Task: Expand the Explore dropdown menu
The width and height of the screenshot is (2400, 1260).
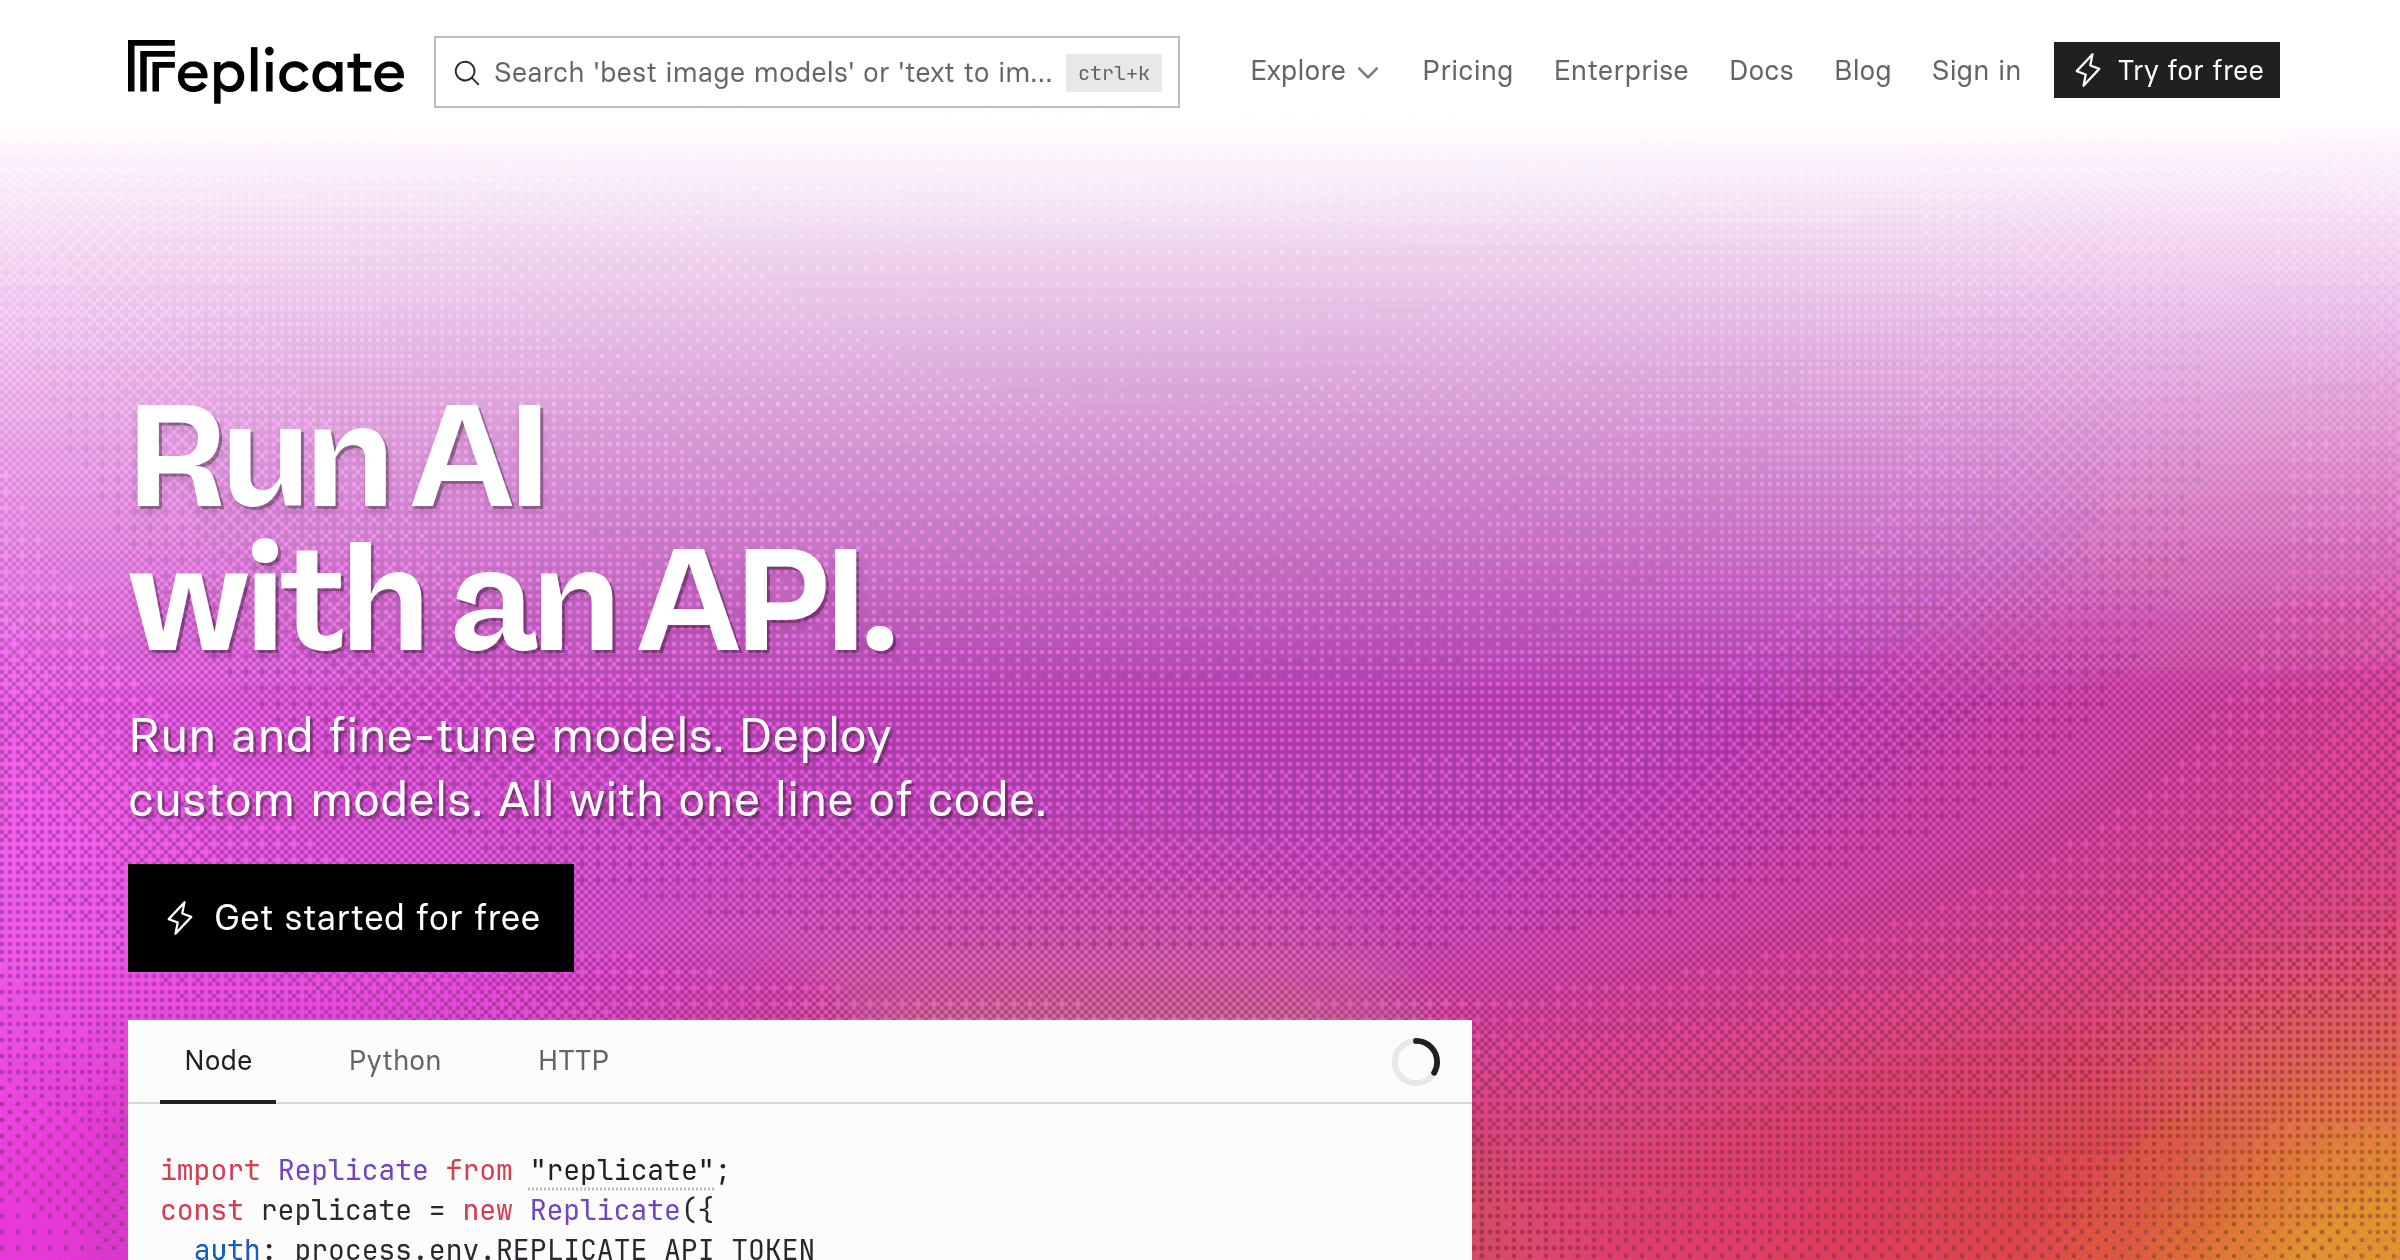Action: pyautogui.click(x=1314, y=71)
